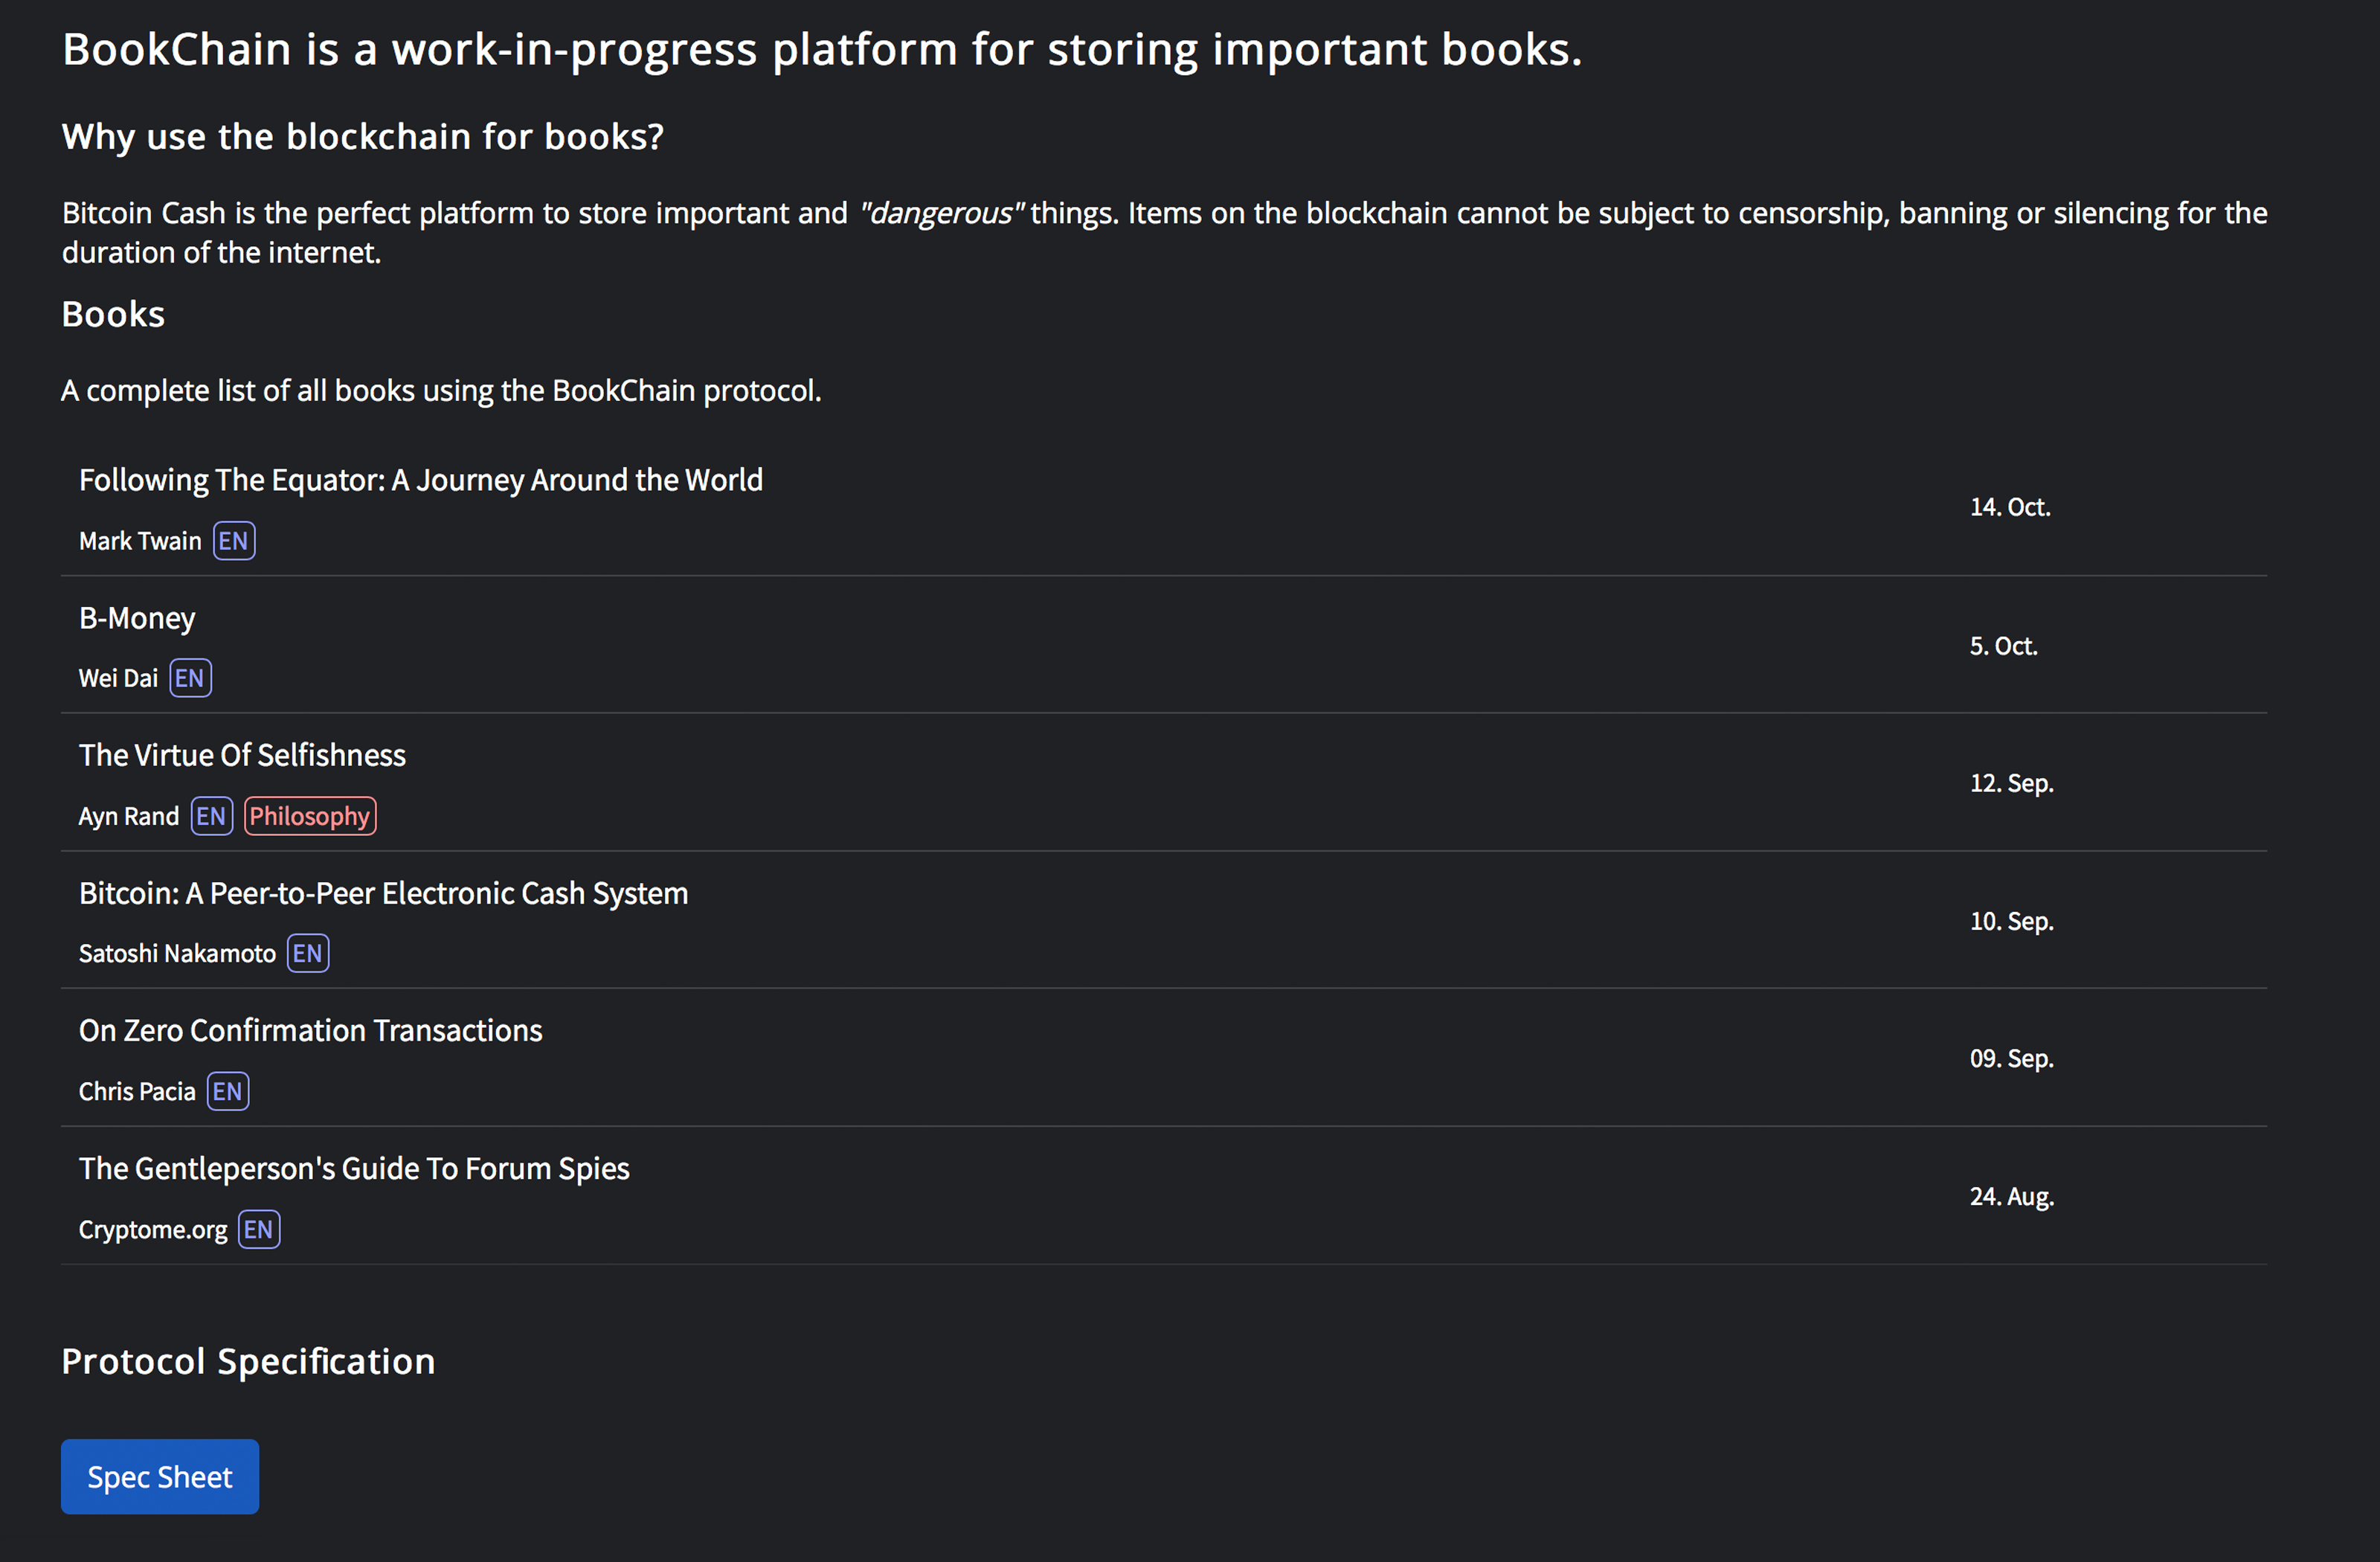Click EN badge next to Mark Twain

click(234, 541)
